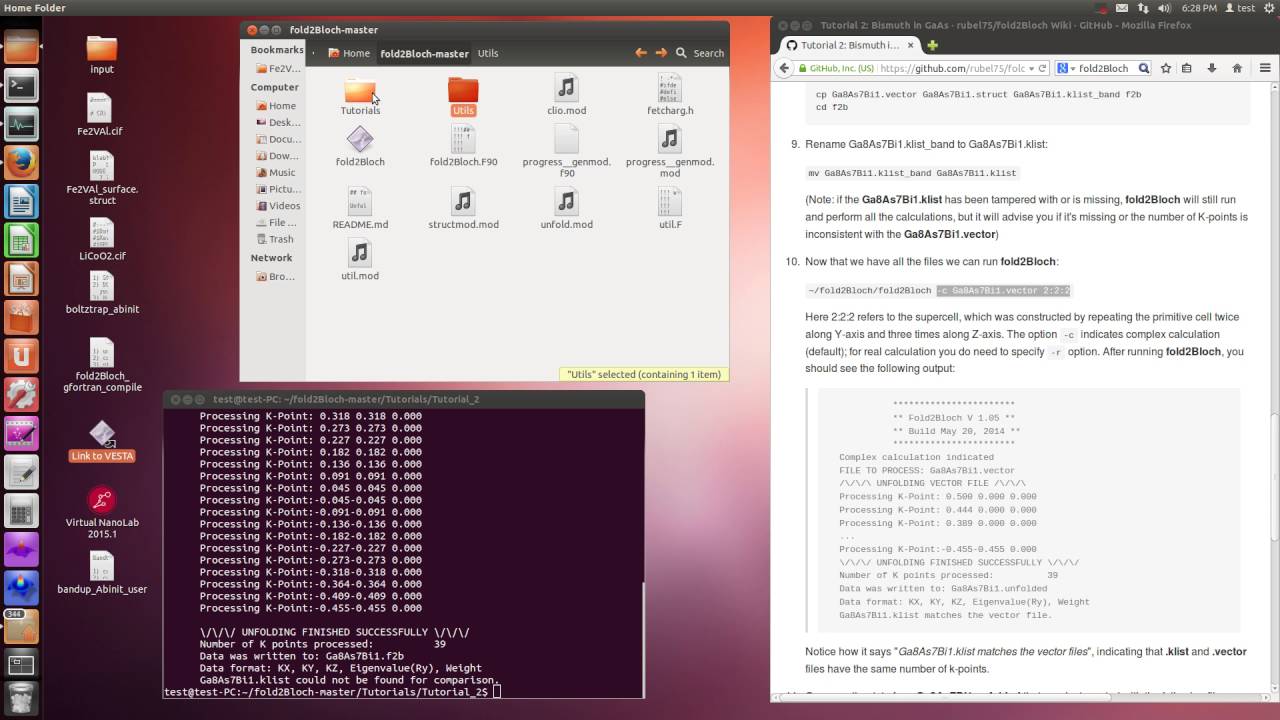Open the sound volume indicator
The height and width of the screenshot is (720, 1280).
pos(1163,8)
